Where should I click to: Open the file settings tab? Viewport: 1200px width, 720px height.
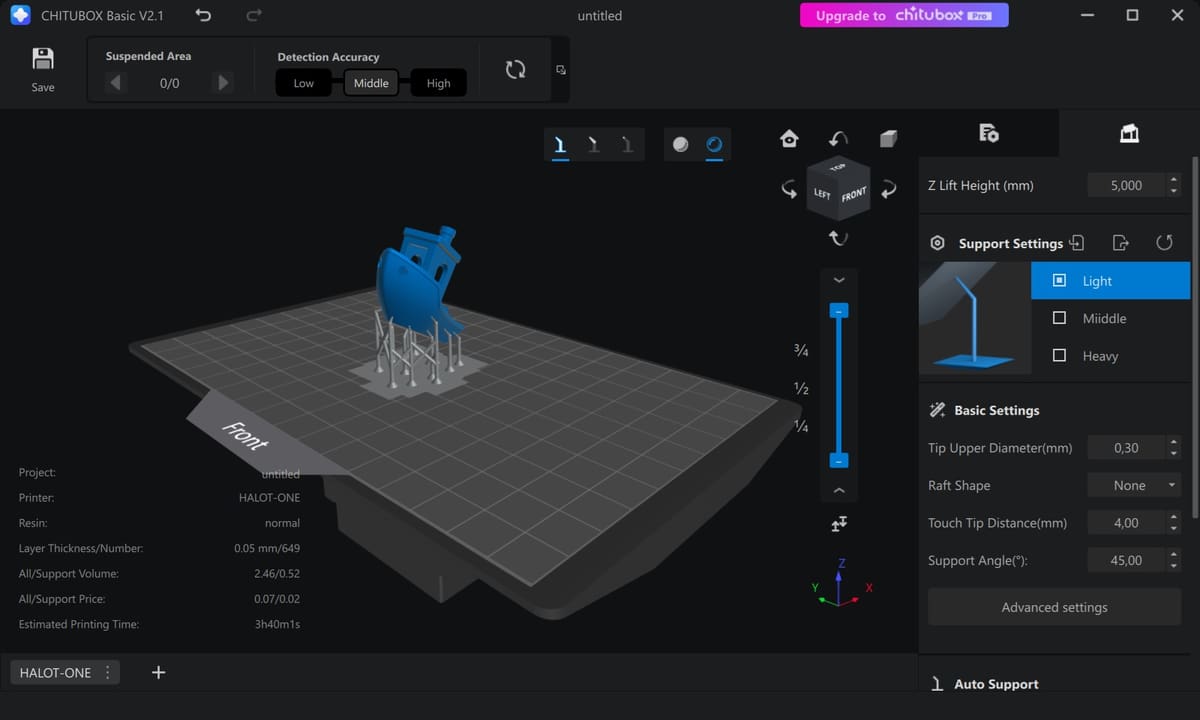pyautogui.click(x=989, y=133)
